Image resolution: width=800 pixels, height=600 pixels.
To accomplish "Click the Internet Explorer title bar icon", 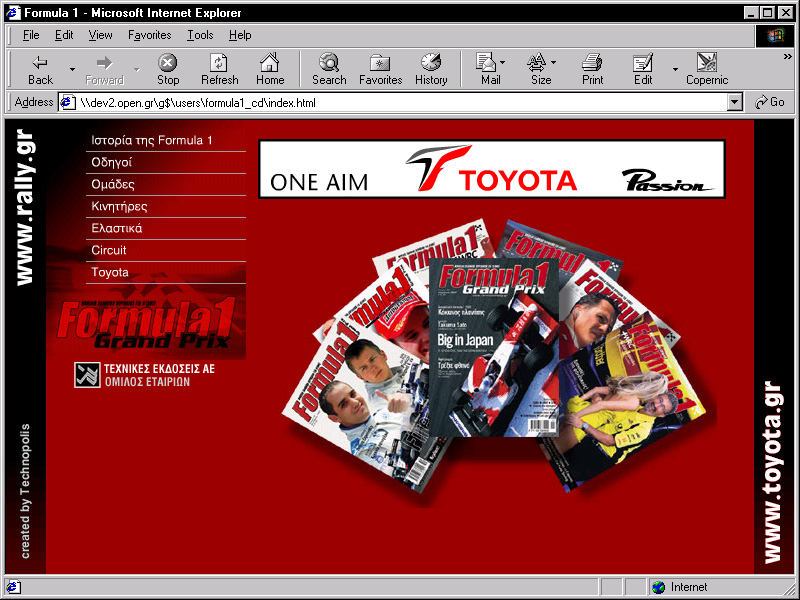I will point(13,12).
